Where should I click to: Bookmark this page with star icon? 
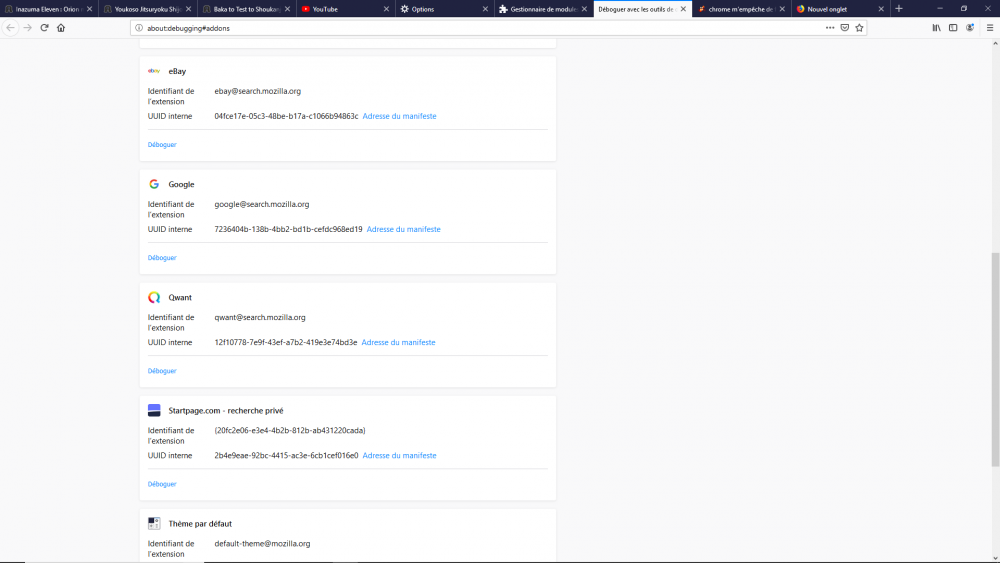859,28
